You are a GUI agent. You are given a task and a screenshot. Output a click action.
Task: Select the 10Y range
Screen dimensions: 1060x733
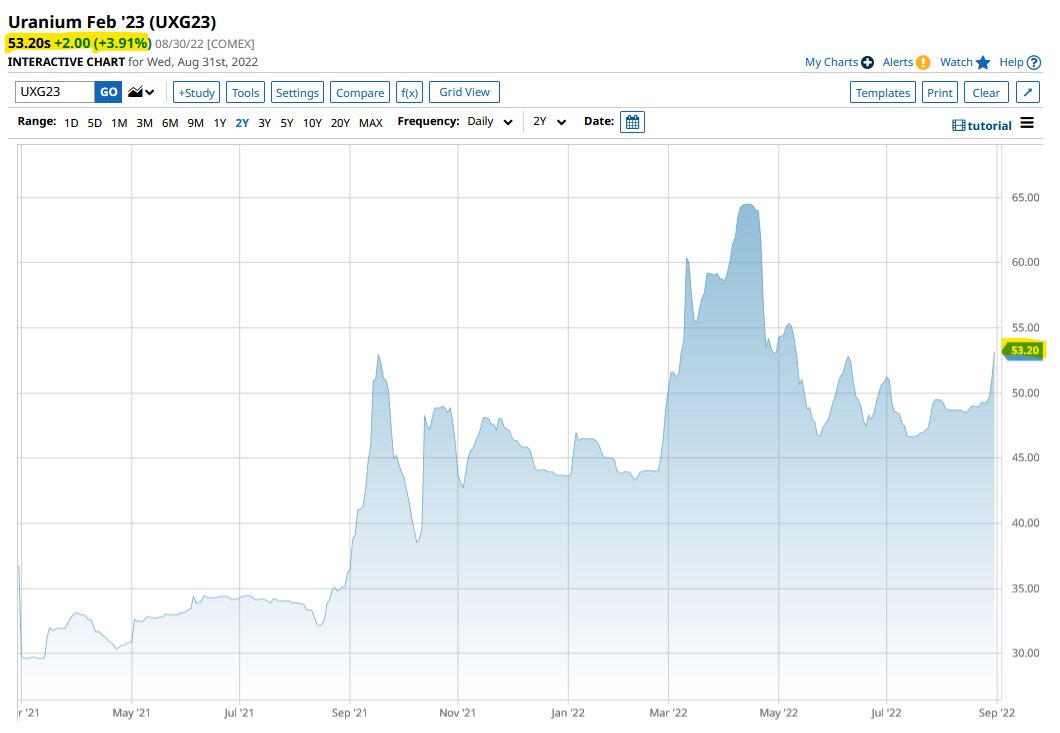(x=312, y=123)
